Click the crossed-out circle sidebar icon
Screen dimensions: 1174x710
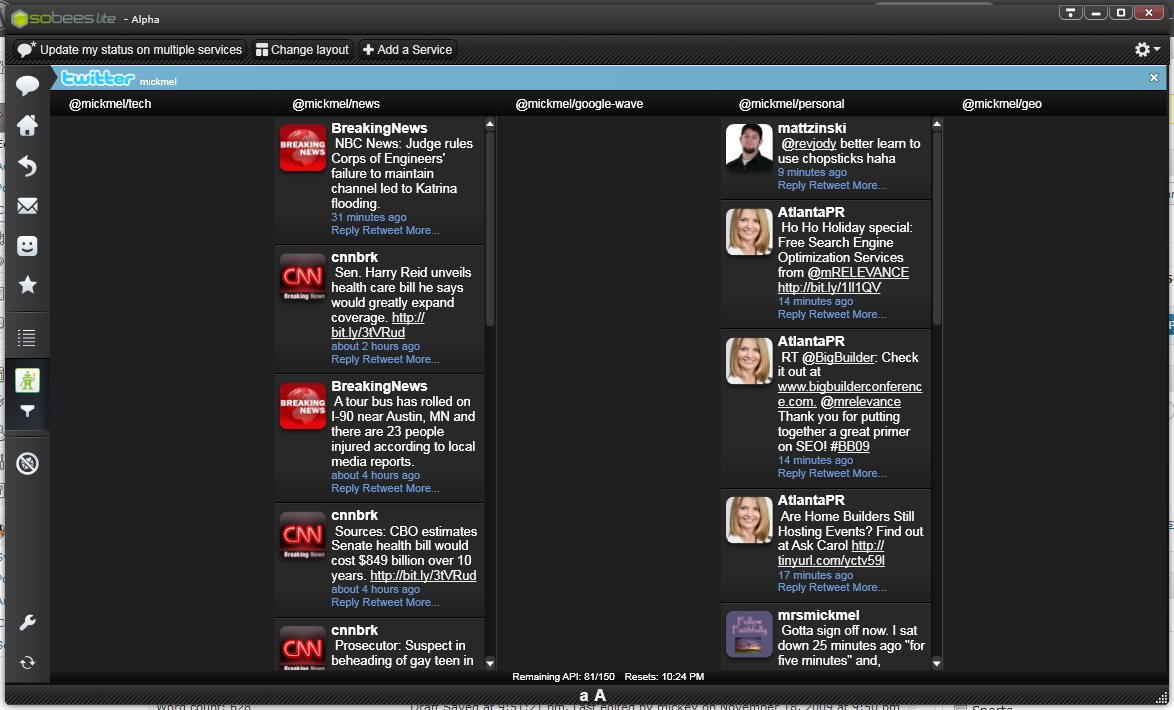27,464
